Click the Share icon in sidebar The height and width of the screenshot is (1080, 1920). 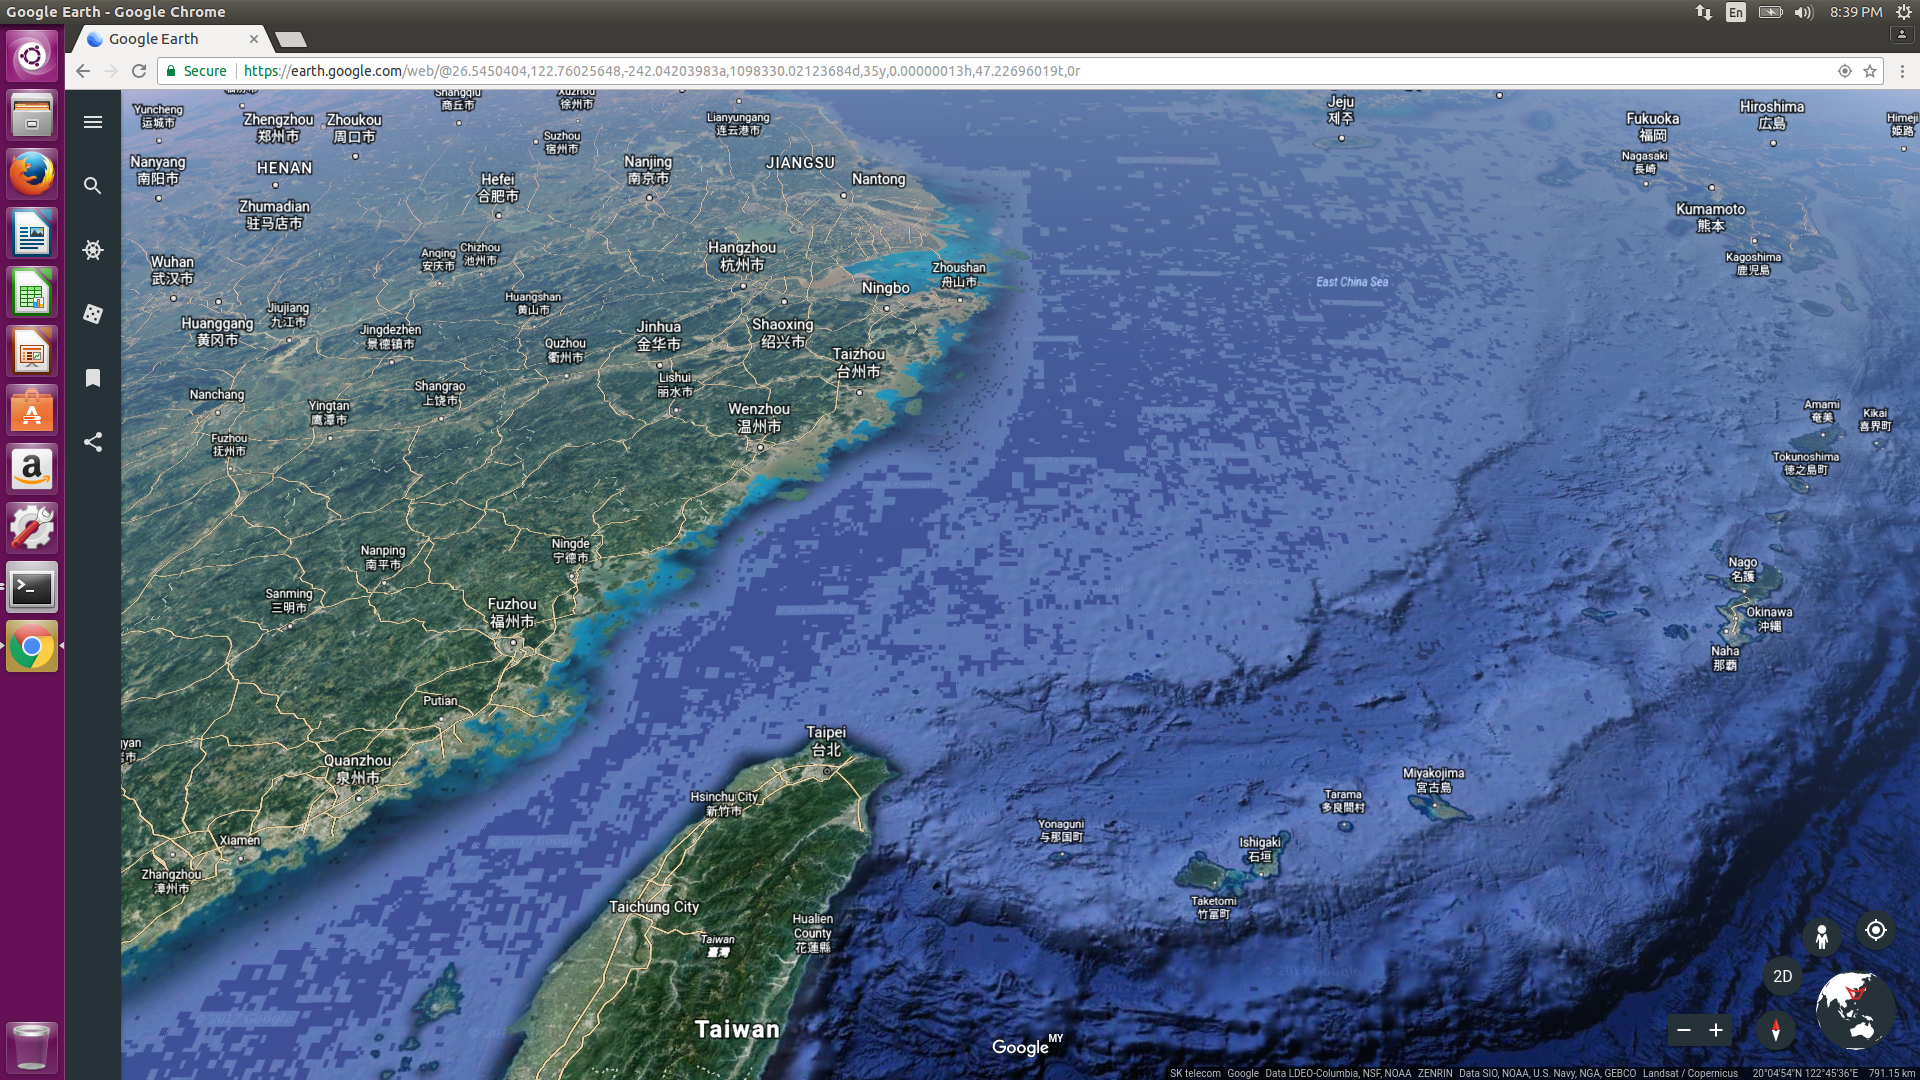coord(93,442)
